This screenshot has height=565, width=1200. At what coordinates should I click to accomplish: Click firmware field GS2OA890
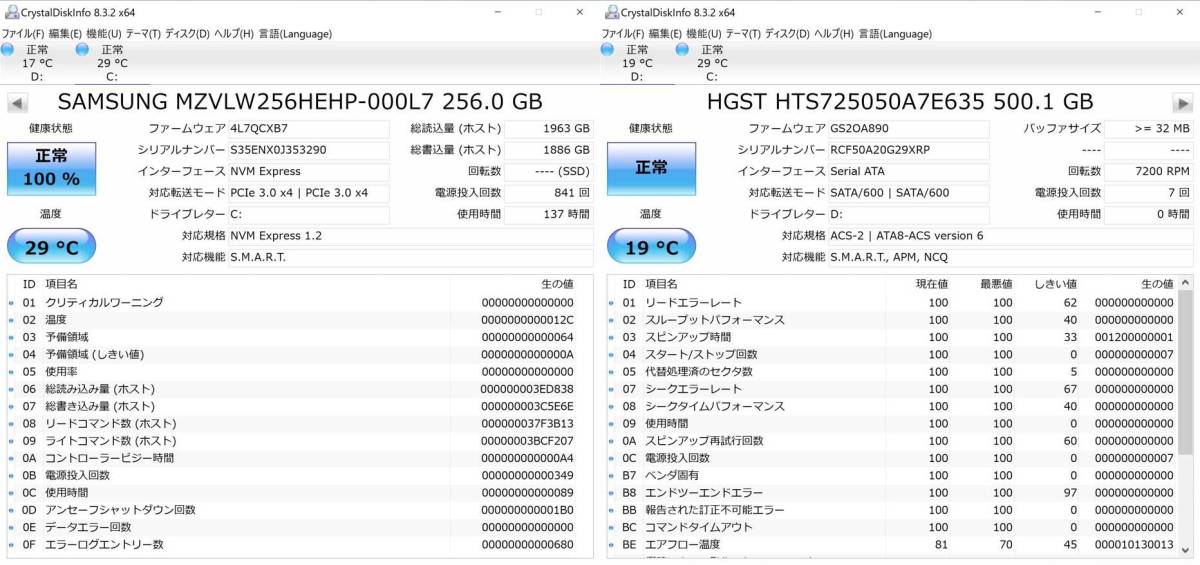(x=908, y=129)
